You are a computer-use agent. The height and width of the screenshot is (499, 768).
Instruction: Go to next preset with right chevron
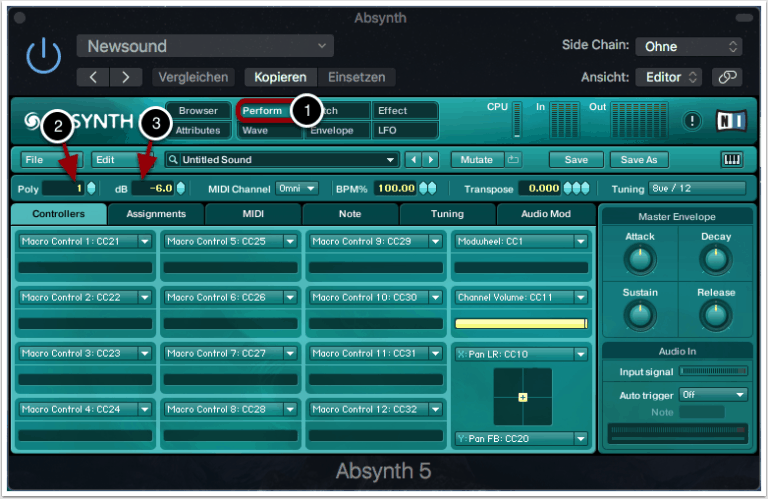pos(125,77)
